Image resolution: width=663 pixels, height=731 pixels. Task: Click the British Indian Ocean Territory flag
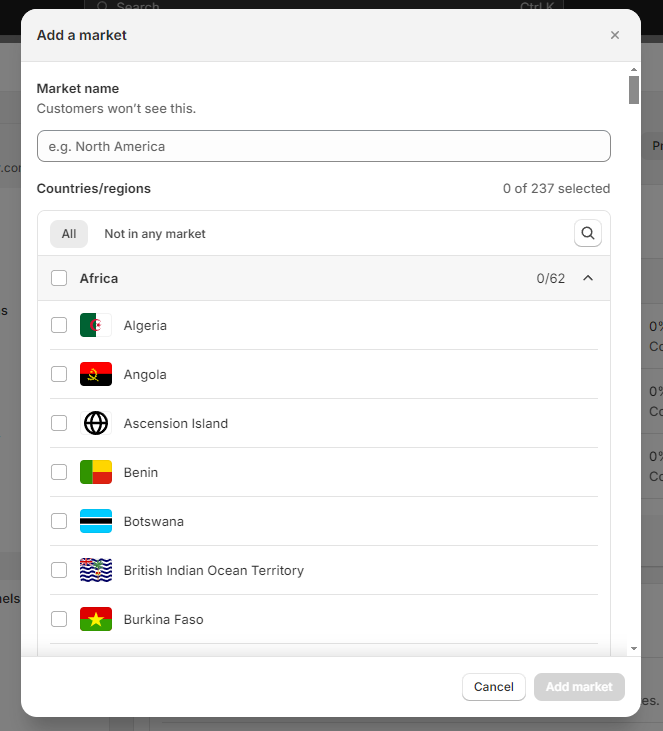96,570
